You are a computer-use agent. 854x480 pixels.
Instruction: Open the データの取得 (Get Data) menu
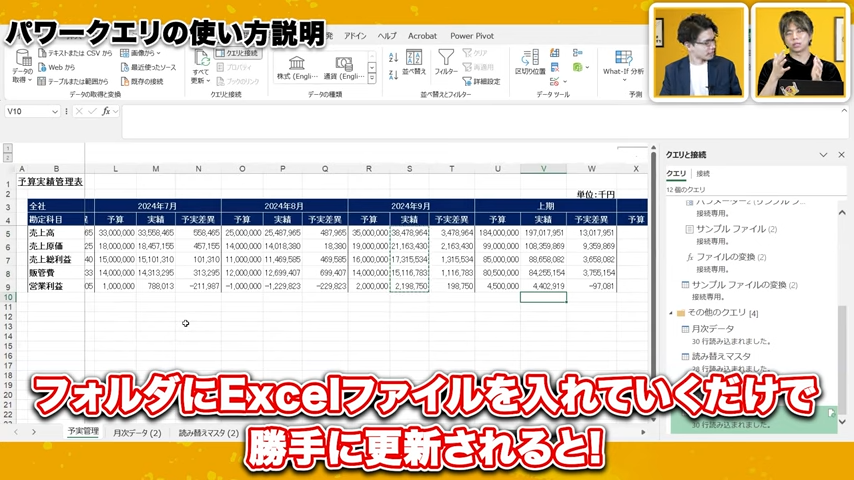23,66
